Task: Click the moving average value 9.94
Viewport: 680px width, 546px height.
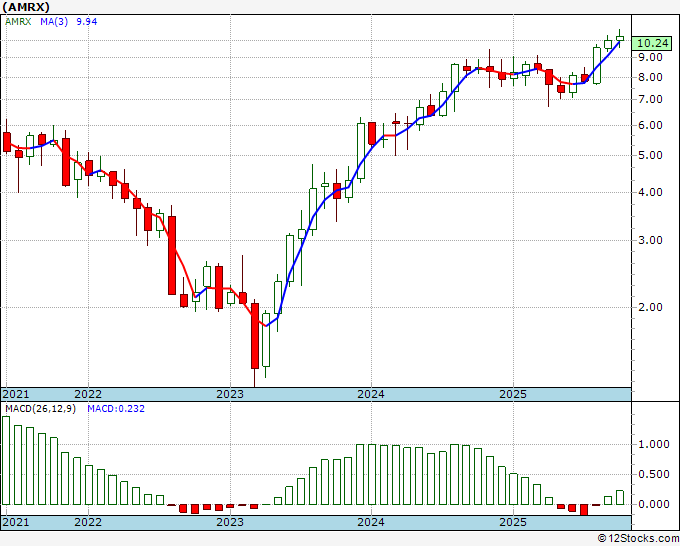Action: tap(87, 22)
